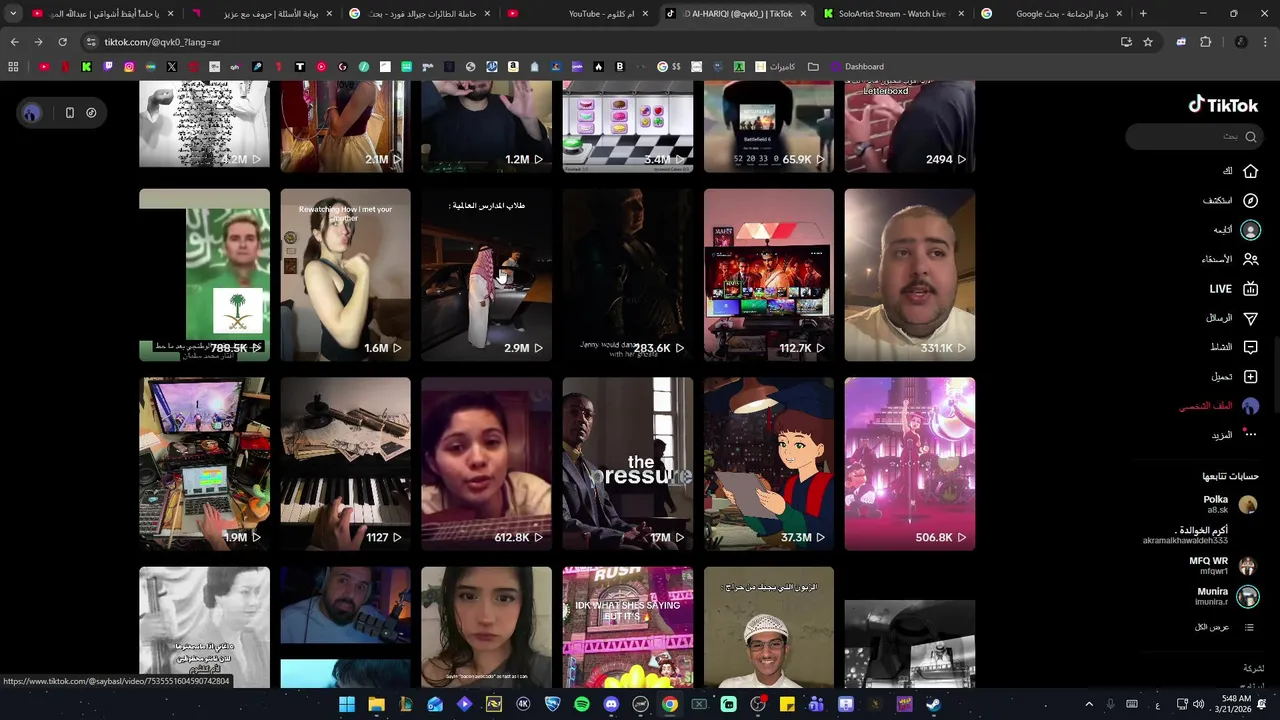Open the Following avatar item in sidebar
1280x720 pixels.
pyautogui.click(x=1250, y=230)
